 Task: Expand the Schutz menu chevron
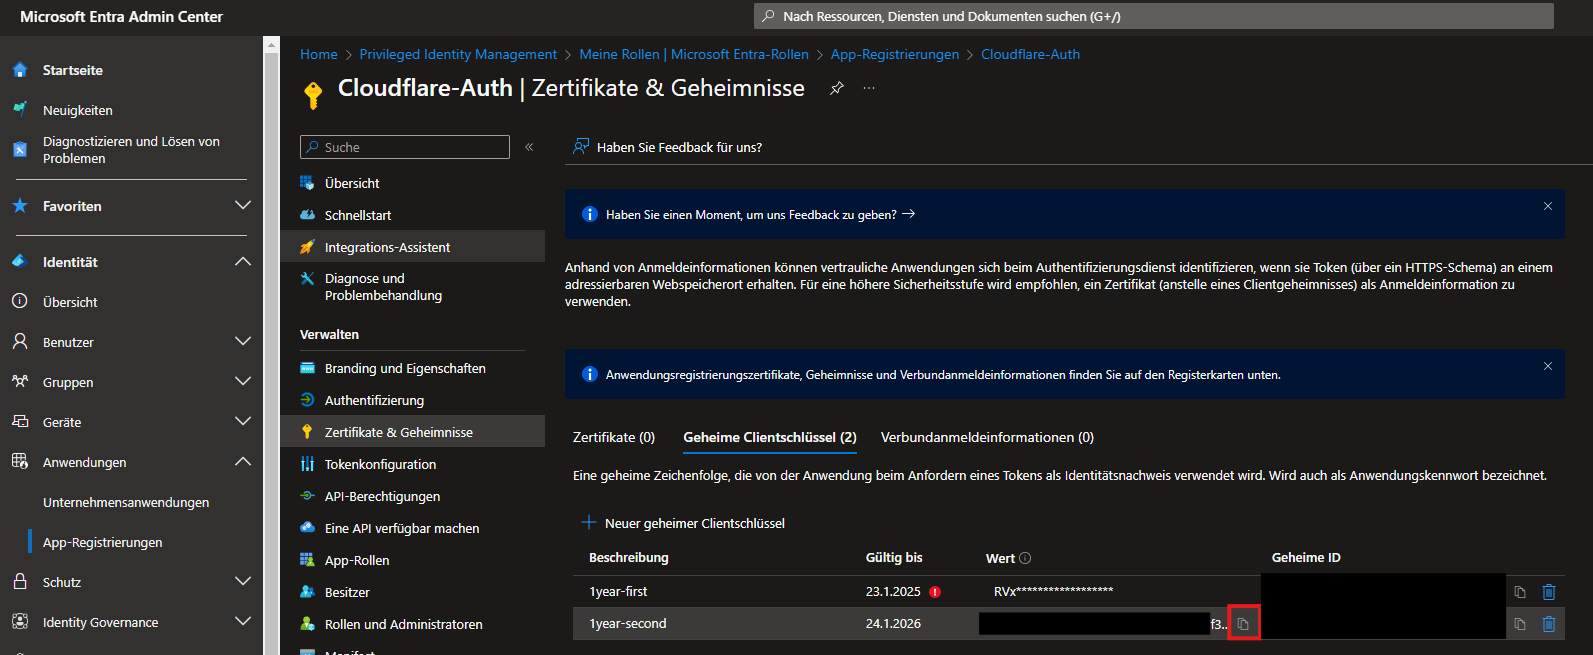tap(242, 581)
